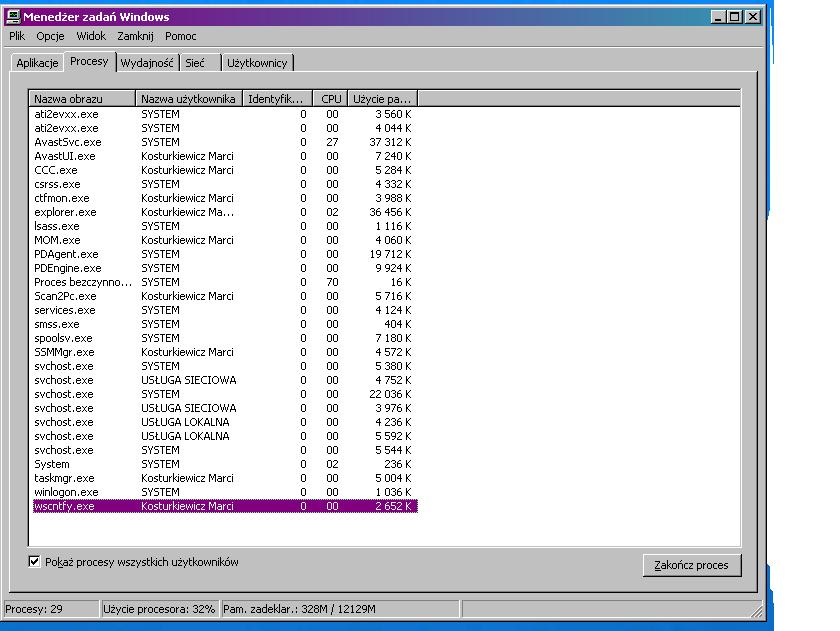Select the csrss.exe process

[225, 184]
